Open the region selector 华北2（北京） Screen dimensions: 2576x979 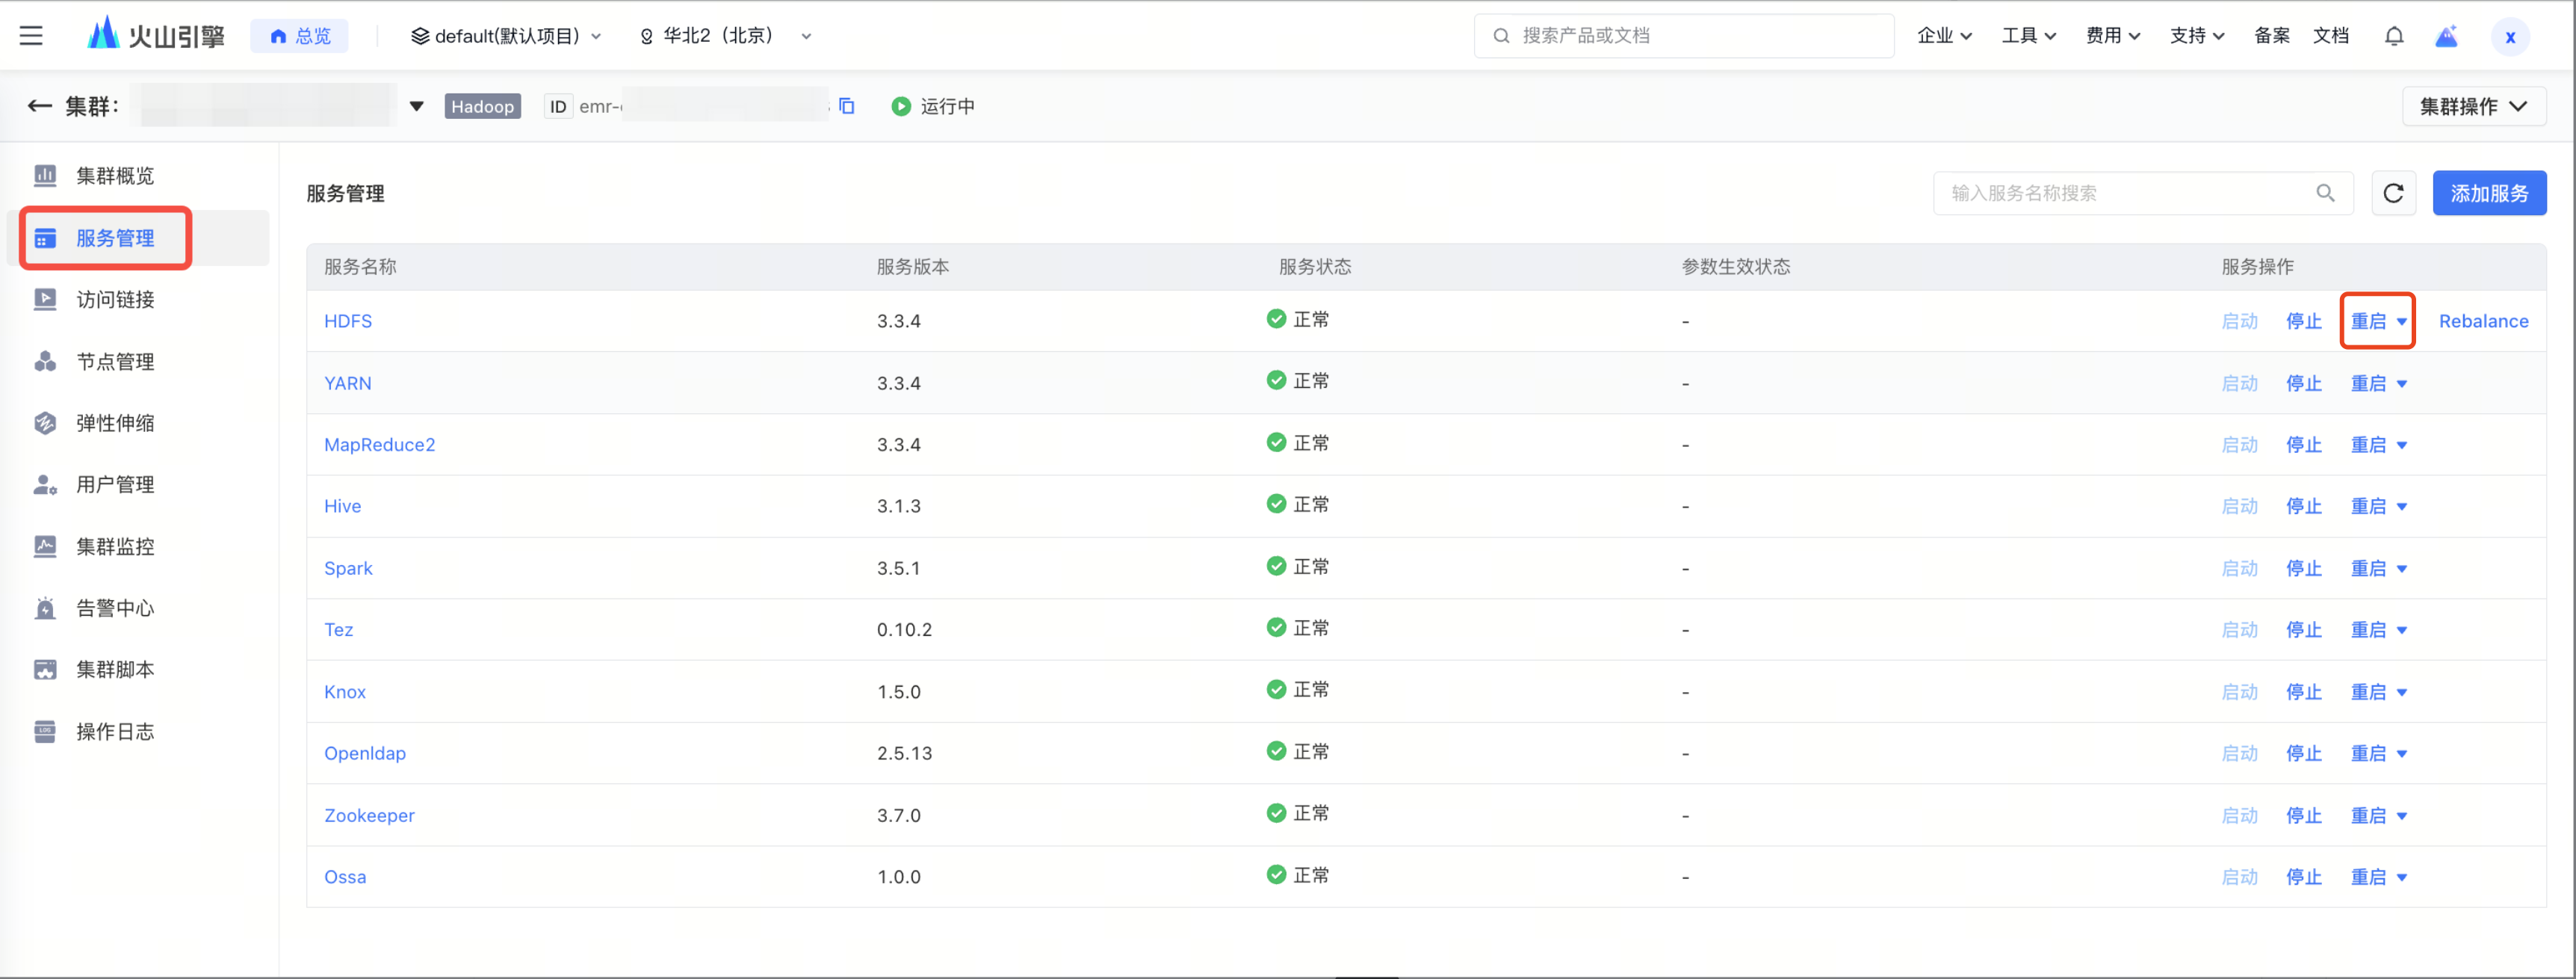725,36
